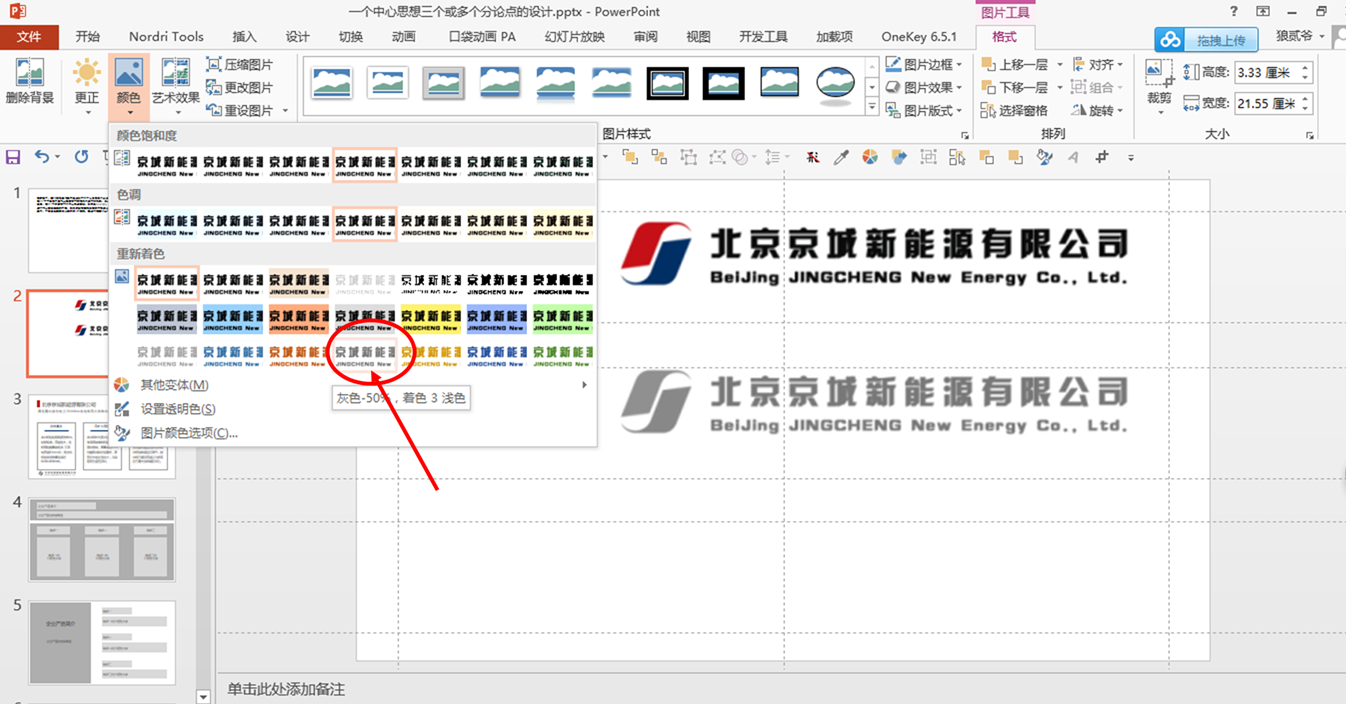This screenshot has width=1346, height=704.
Task: Click Change Picture (更改图片)
Action: 240,87
